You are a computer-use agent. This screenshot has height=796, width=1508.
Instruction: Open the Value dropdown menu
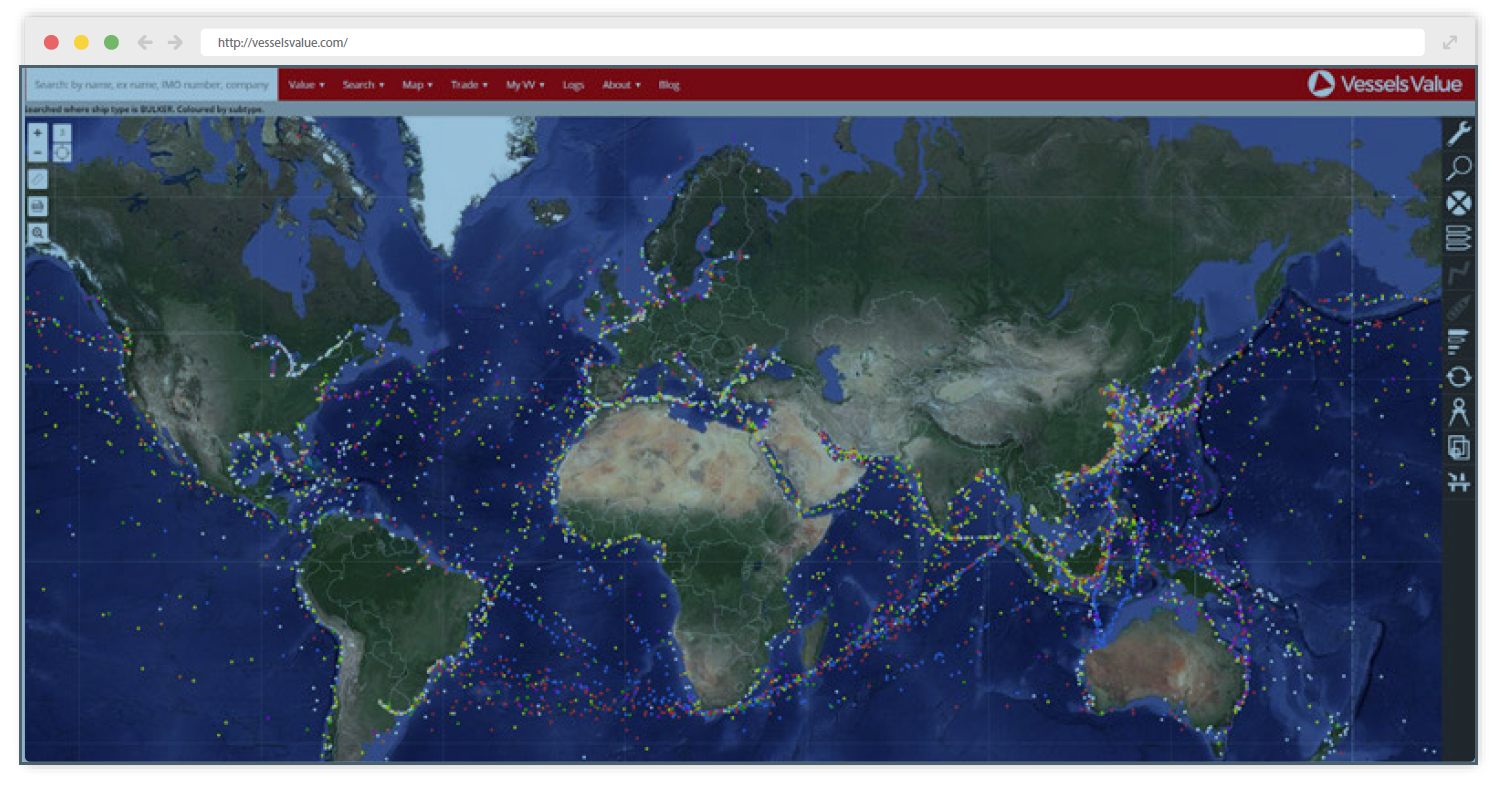[x=306, y=85]
